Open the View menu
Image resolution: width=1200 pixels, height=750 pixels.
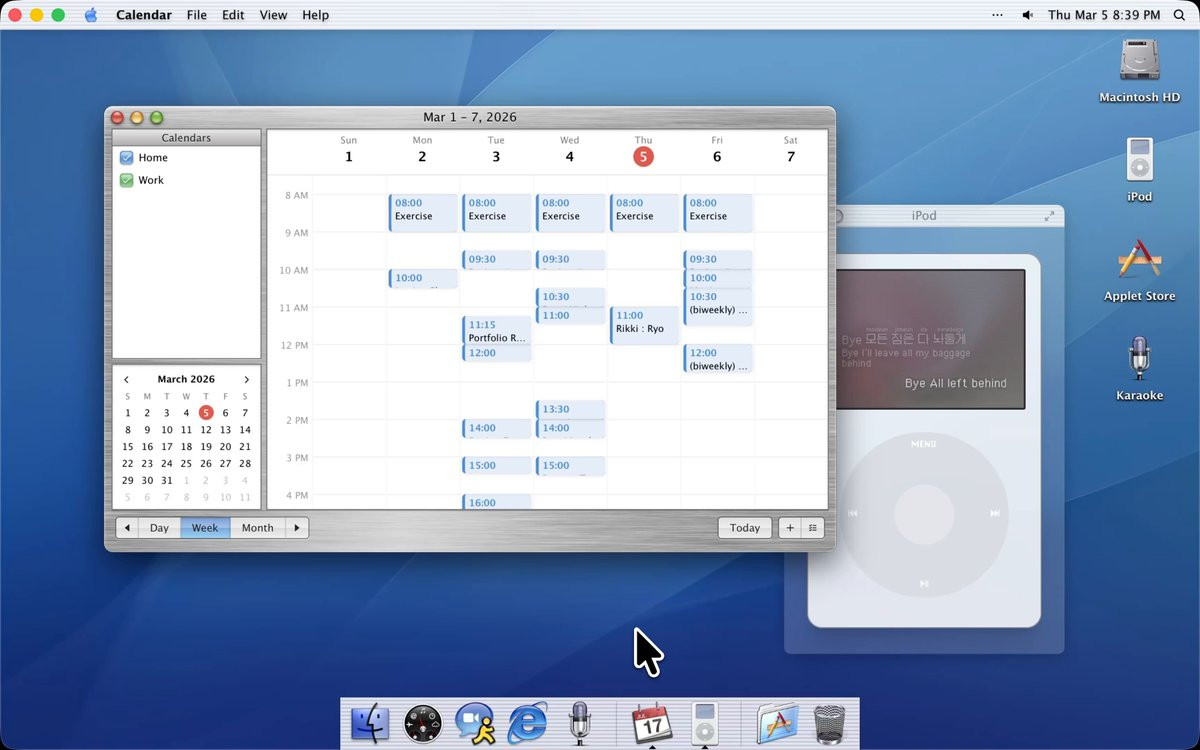coord(273,15)
